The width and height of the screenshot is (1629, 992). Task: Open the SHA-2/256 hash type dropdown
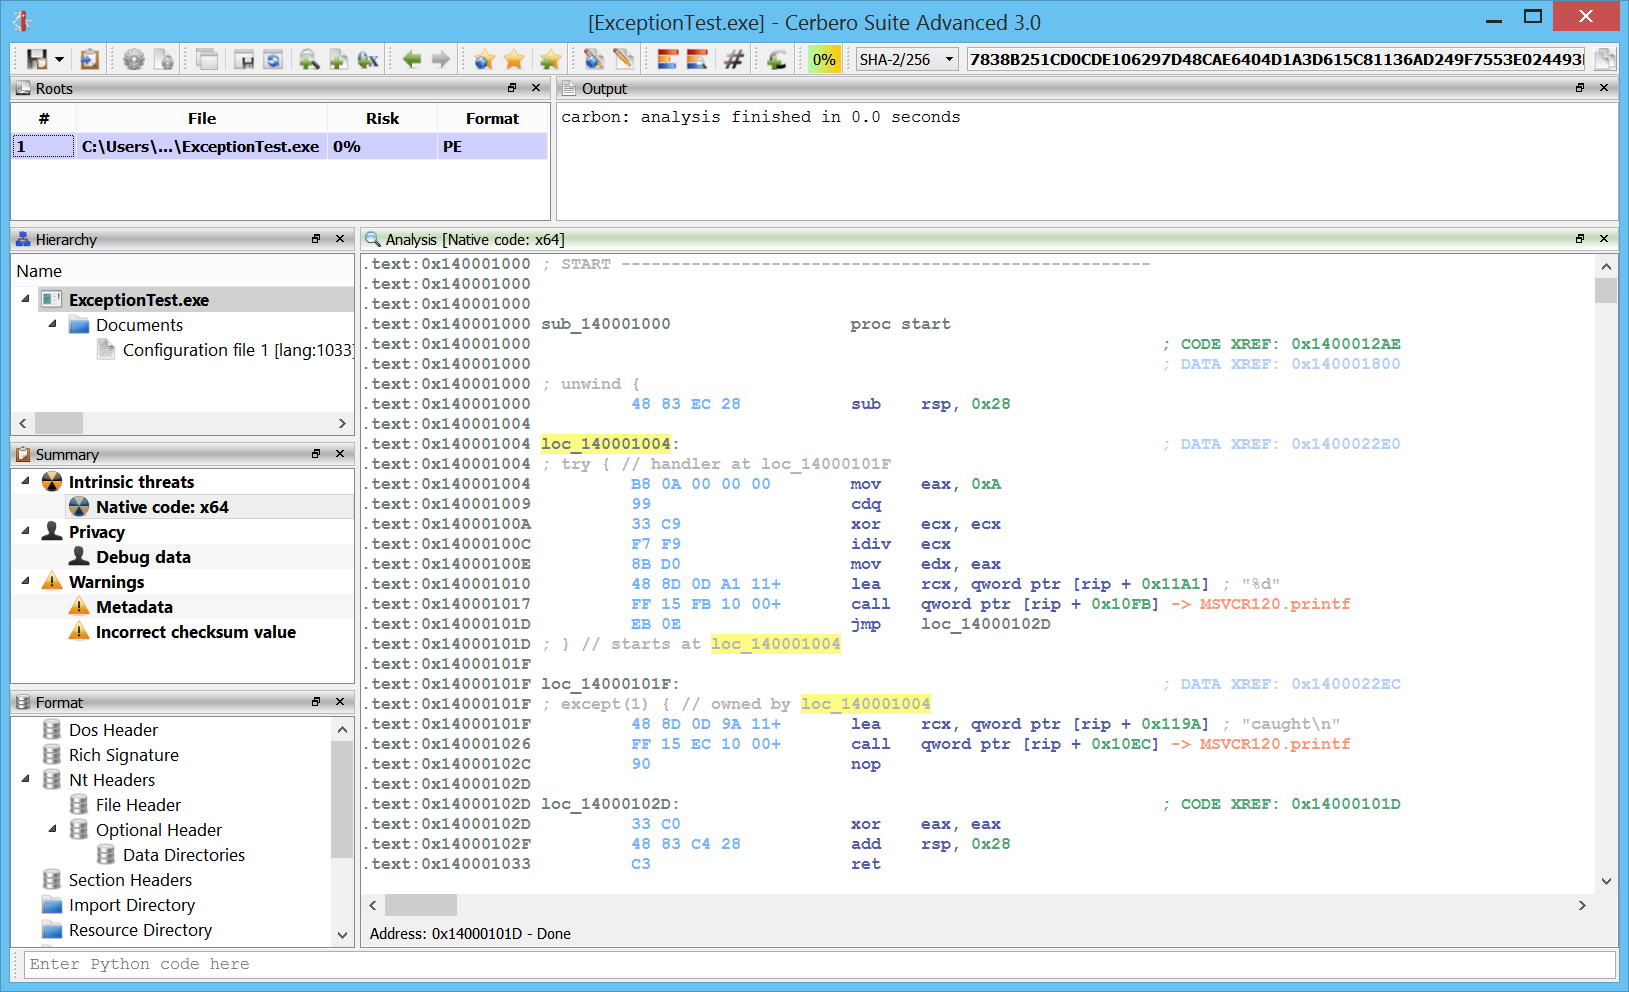[x=907, y=60]
